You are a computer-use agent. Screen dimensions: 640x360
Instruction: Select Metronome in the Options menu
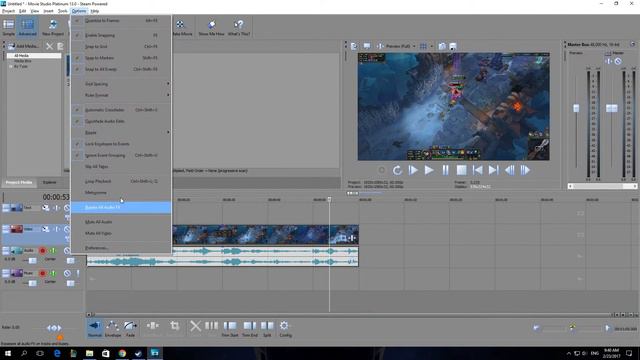[x=121, y=193]
